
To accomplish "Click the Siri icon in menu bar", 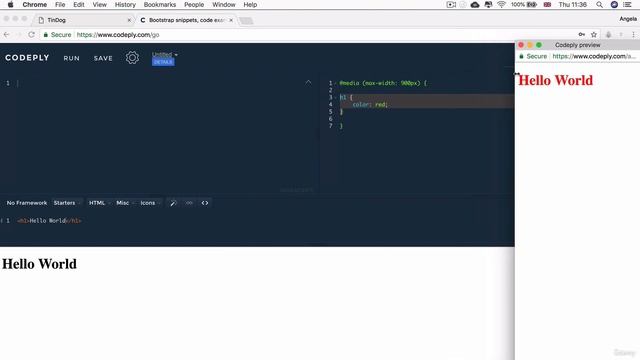I will tap(614, 5).
